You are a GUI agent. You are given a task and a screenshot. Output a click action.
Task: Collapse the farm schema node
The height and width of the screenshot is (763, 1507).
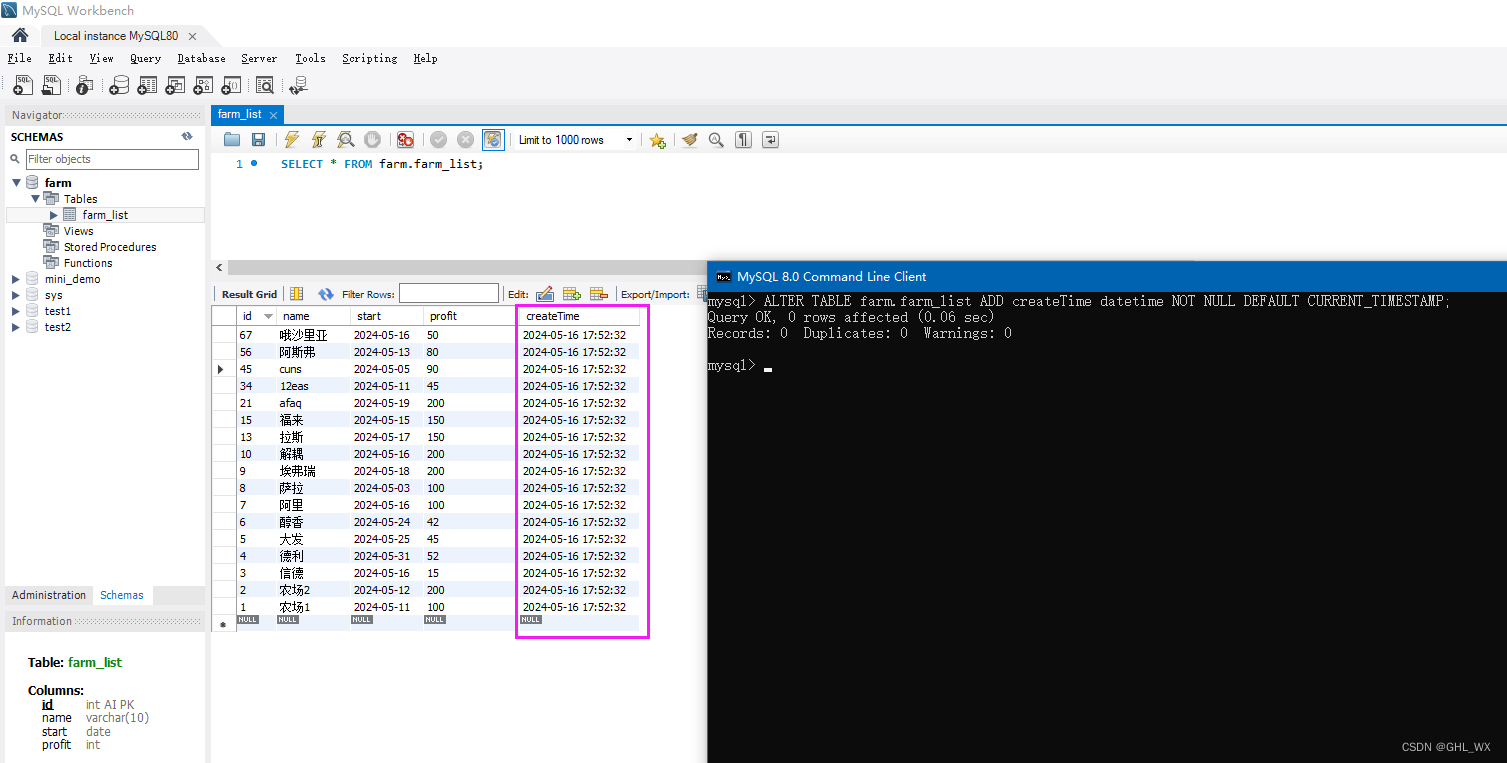coord(17,183)
